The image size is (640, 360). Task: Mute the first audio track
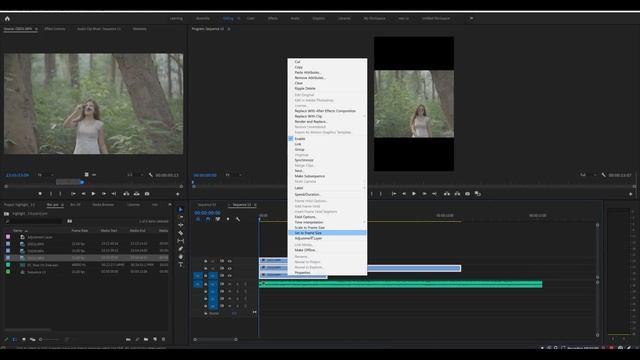pyautogui.click(x=230, y=284)
